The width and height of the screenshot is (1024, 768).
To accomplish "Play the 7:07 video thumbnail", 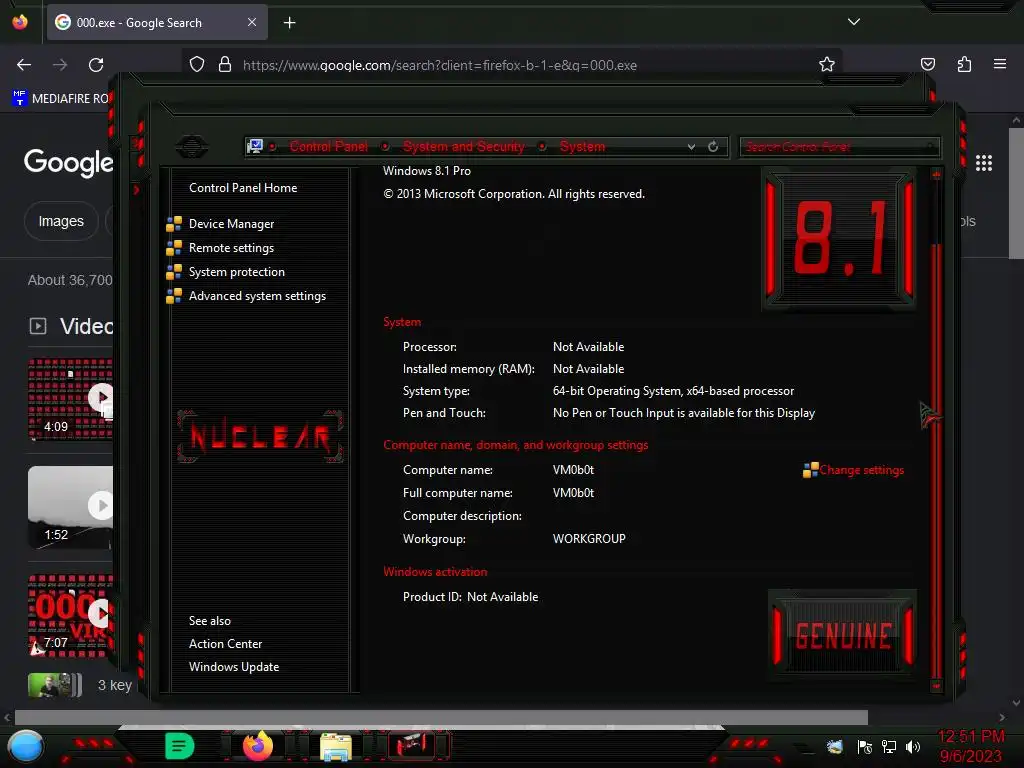I will (70, 615).
